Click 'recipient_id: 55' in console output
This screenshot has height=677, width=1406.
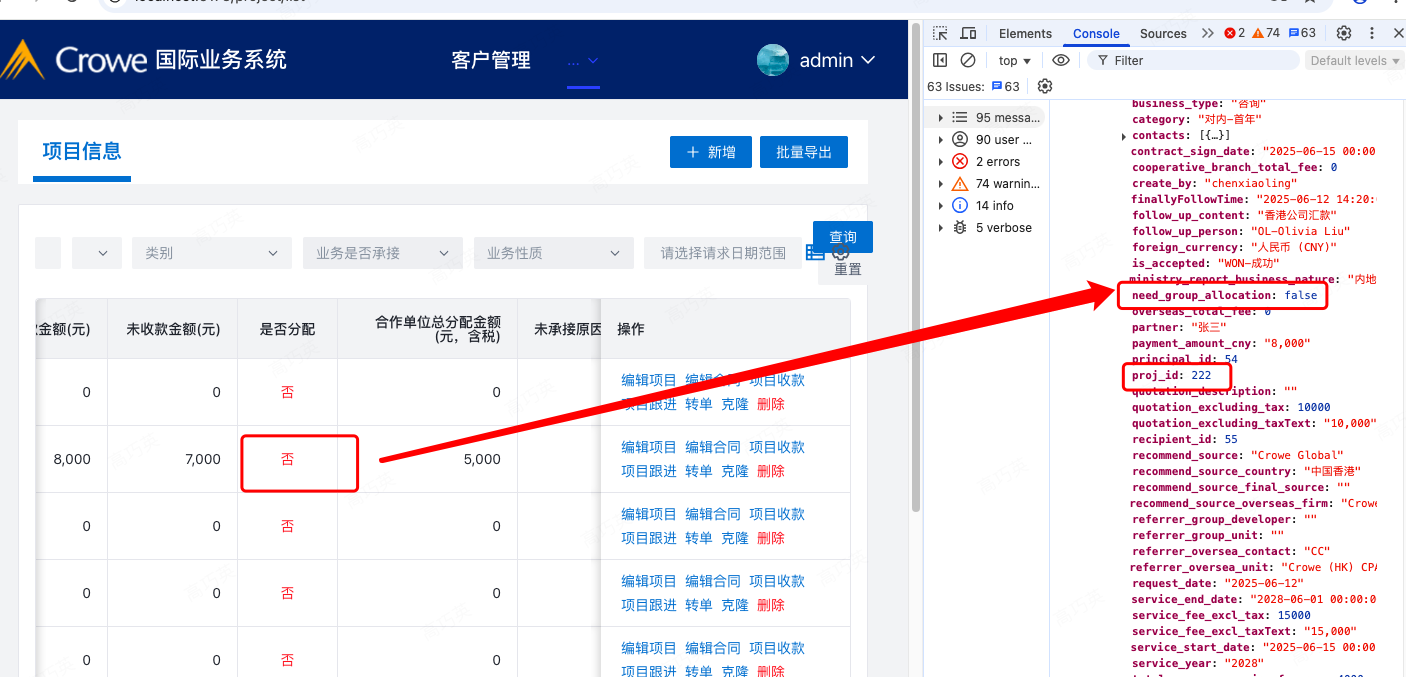coord(1184,439)
